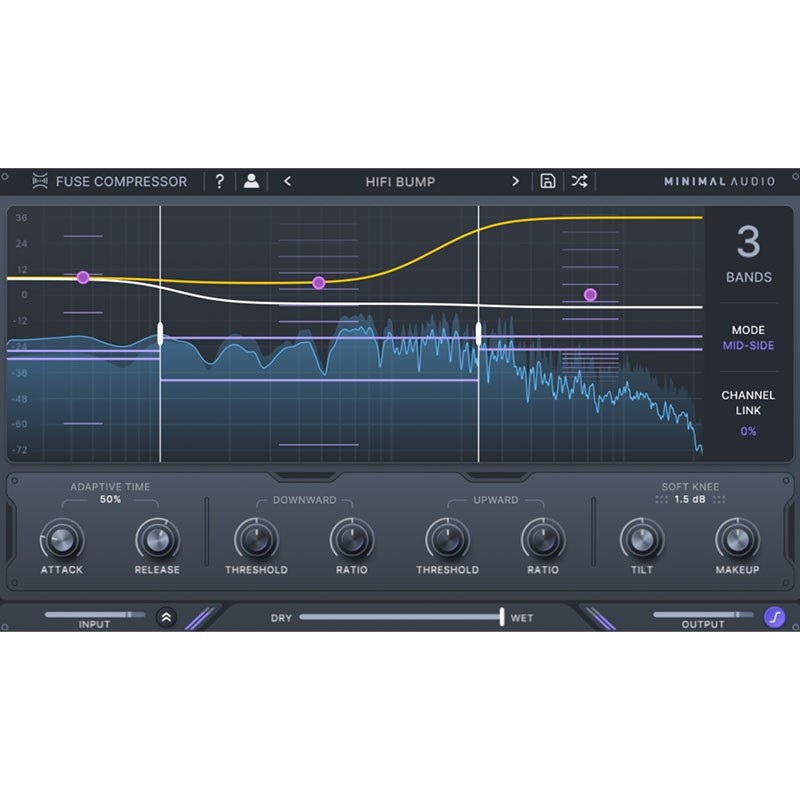Open the help question mark icon
The image size is (800, 800).
pos(219,181)
